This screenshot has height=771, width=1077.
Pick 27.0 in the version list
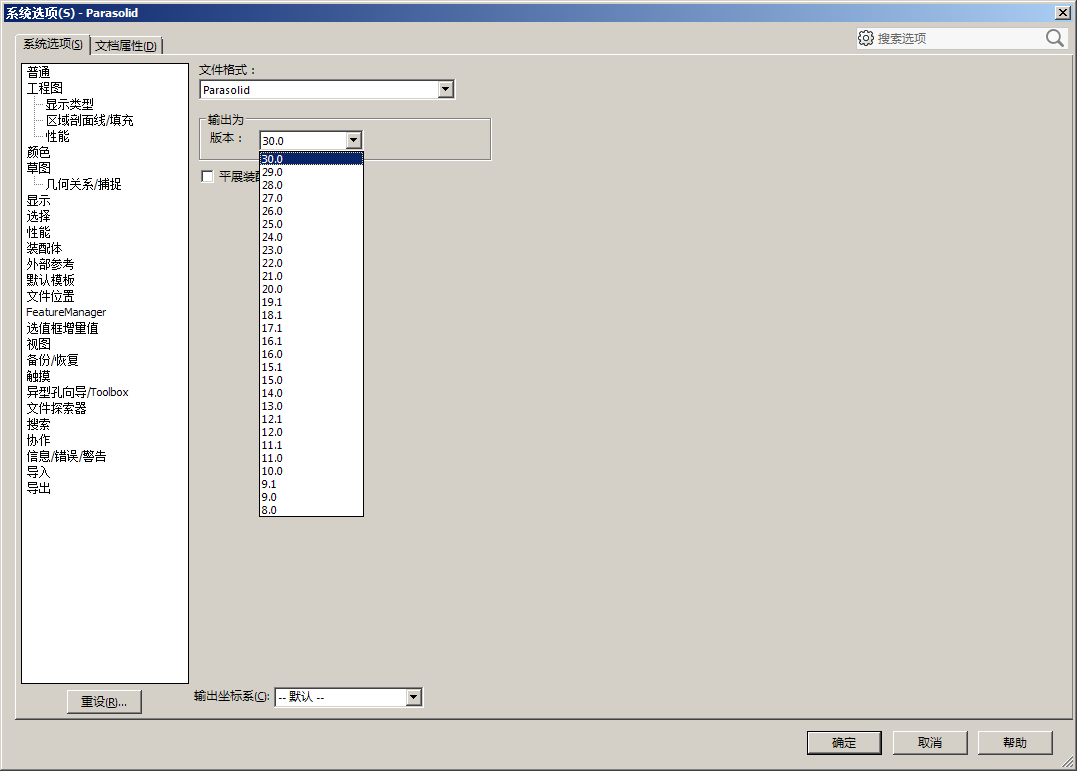pyautogui.click(x=311, y=198)
